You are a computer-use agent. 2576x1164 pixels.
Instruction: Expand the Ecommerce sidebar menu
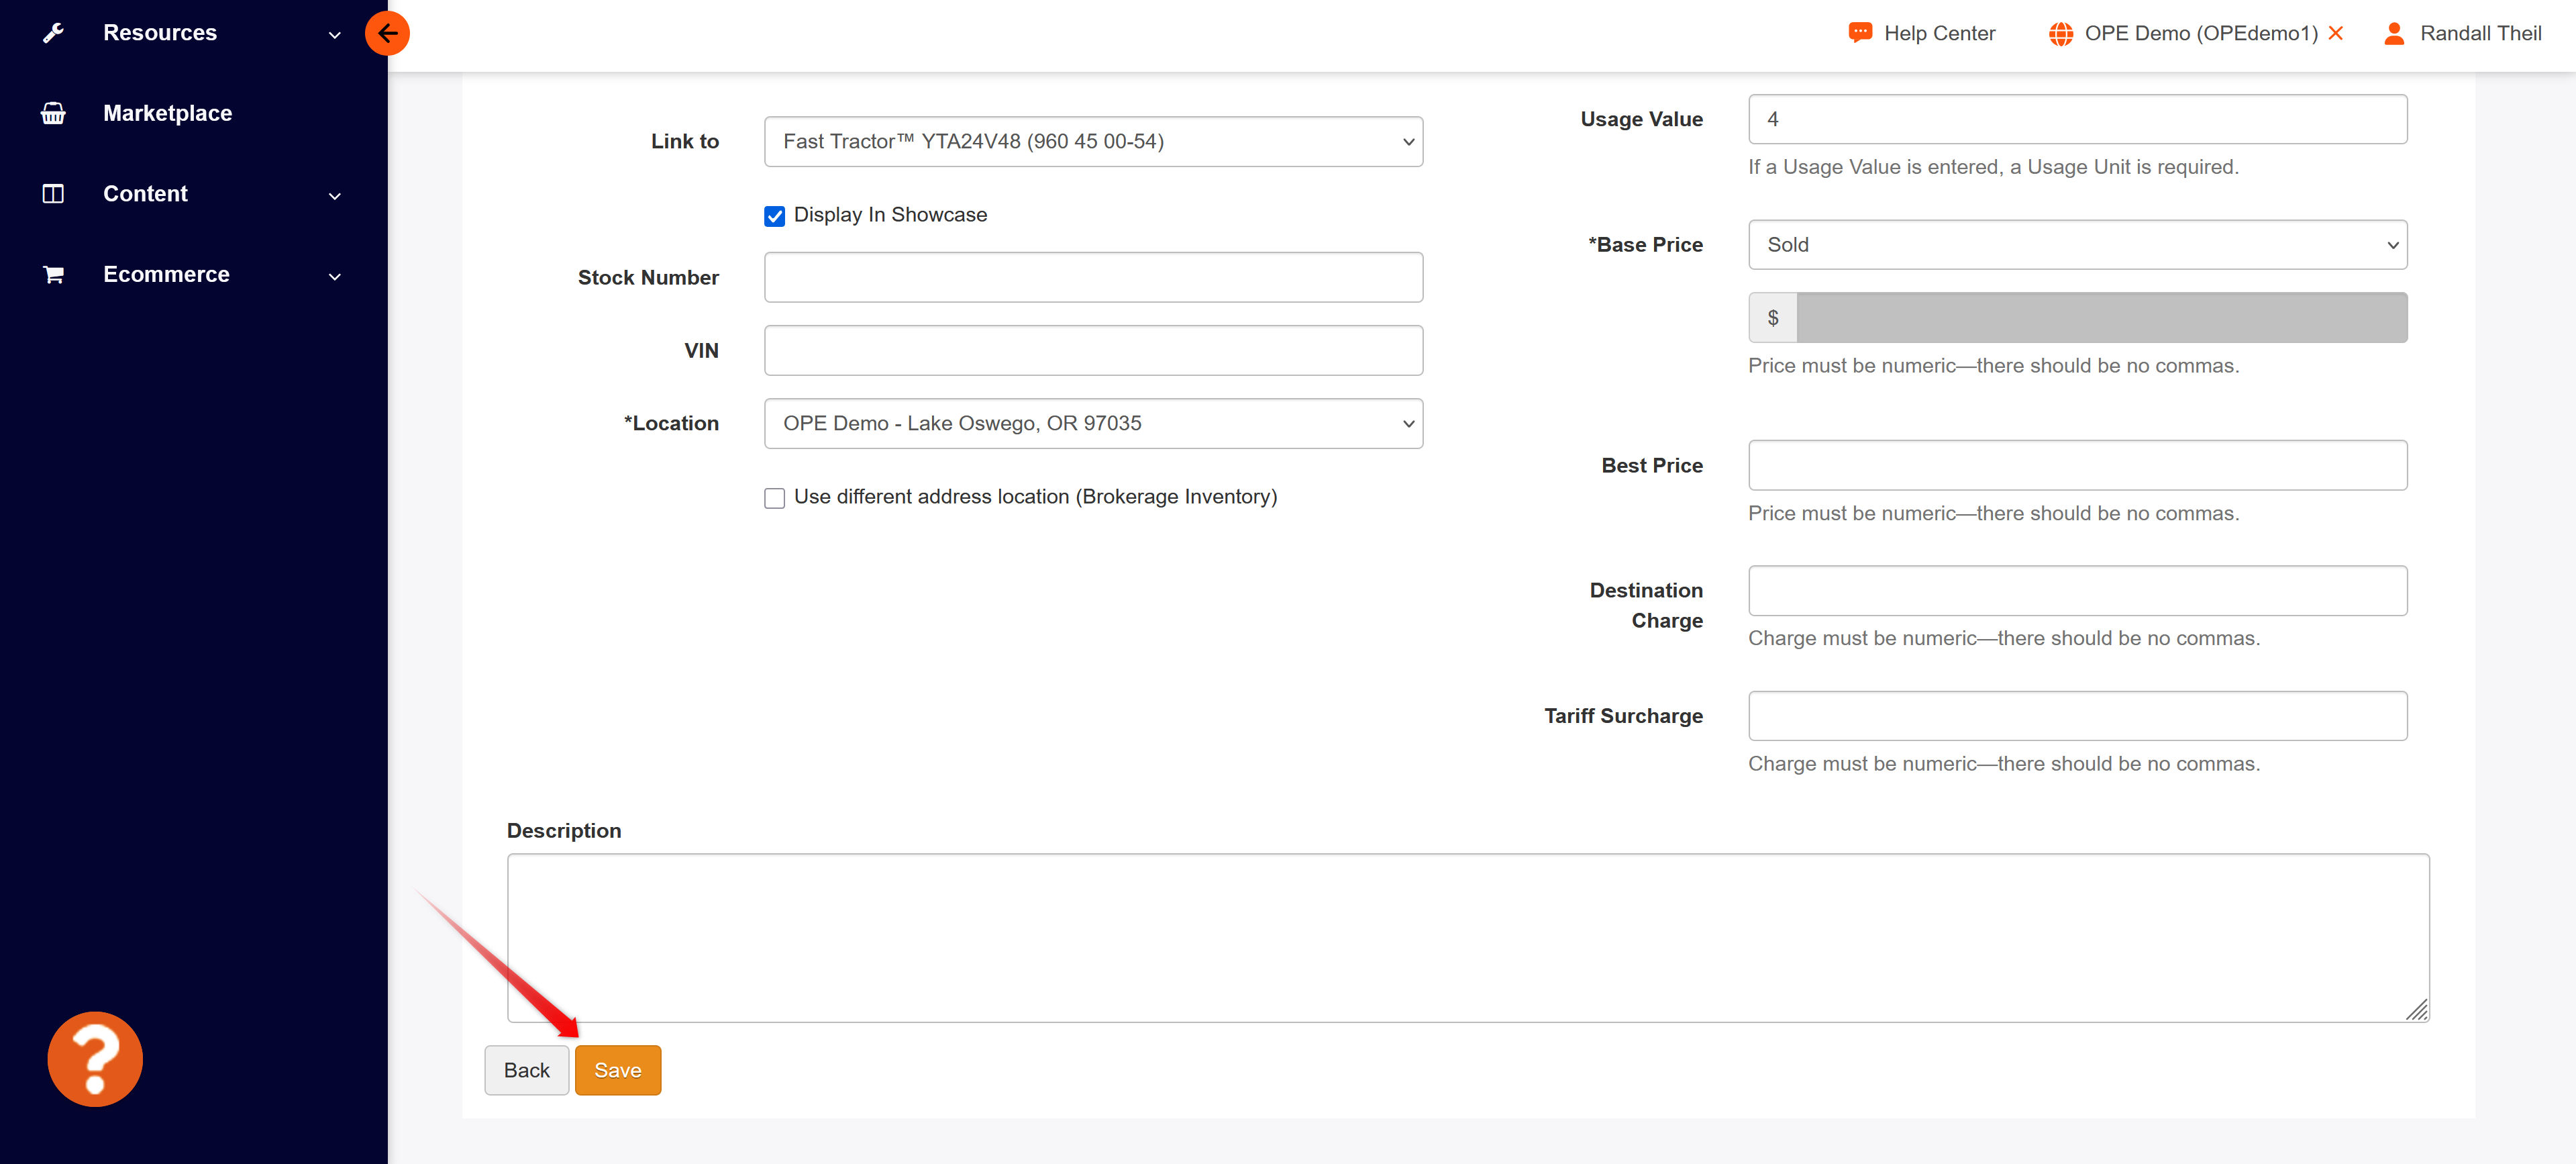pos(335,276)
